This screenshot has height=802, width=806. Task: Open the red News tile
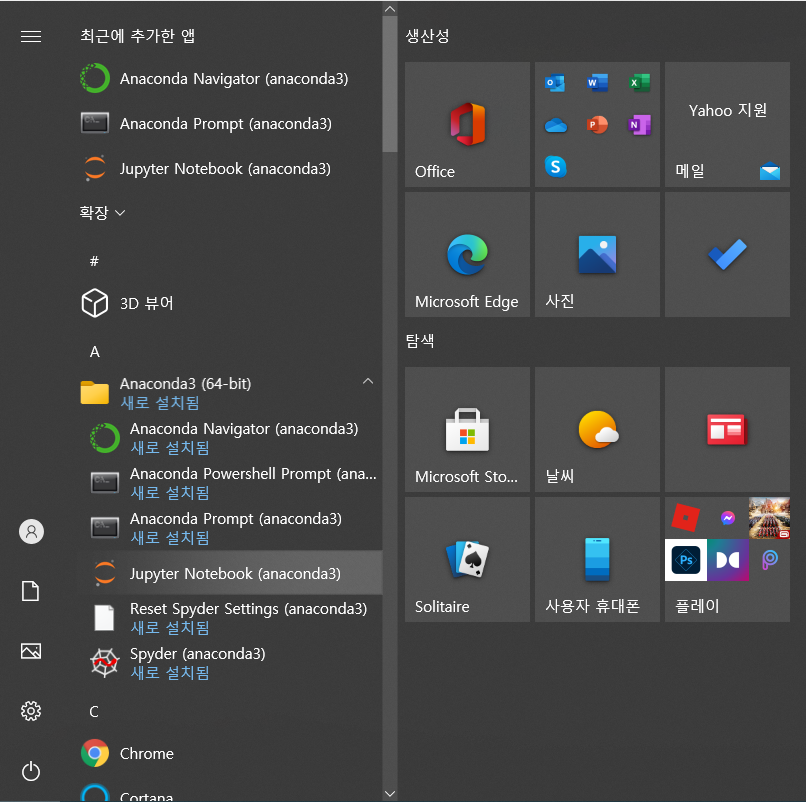pos(727,429)
